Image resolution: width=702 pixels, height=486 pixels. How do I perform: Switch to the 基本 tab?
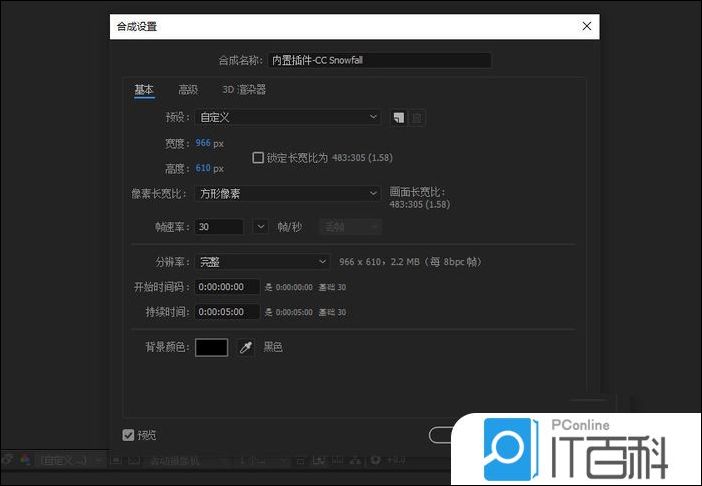(x=144, y=90)
